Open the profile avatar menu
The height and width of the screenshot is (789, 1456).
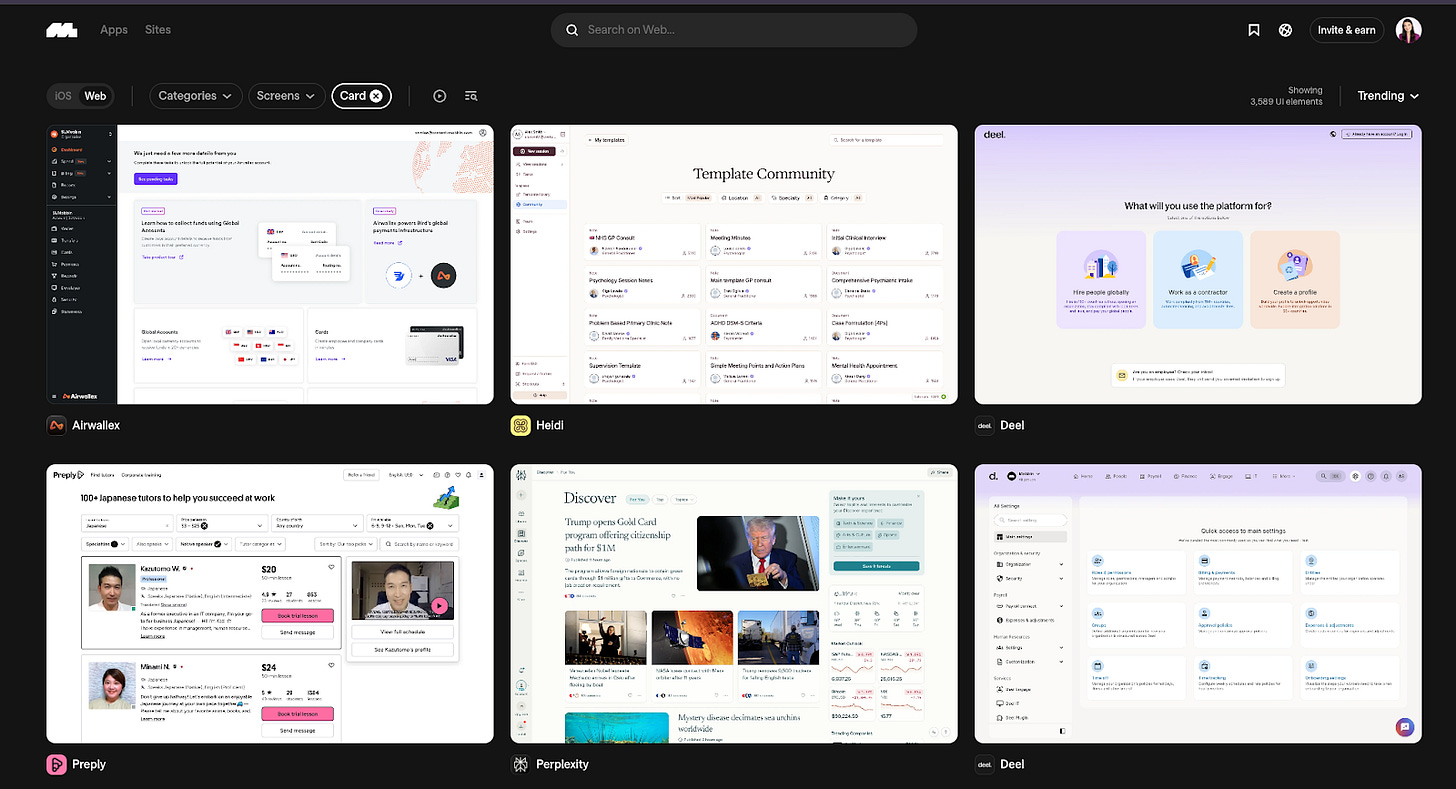tap(1409, 30)
